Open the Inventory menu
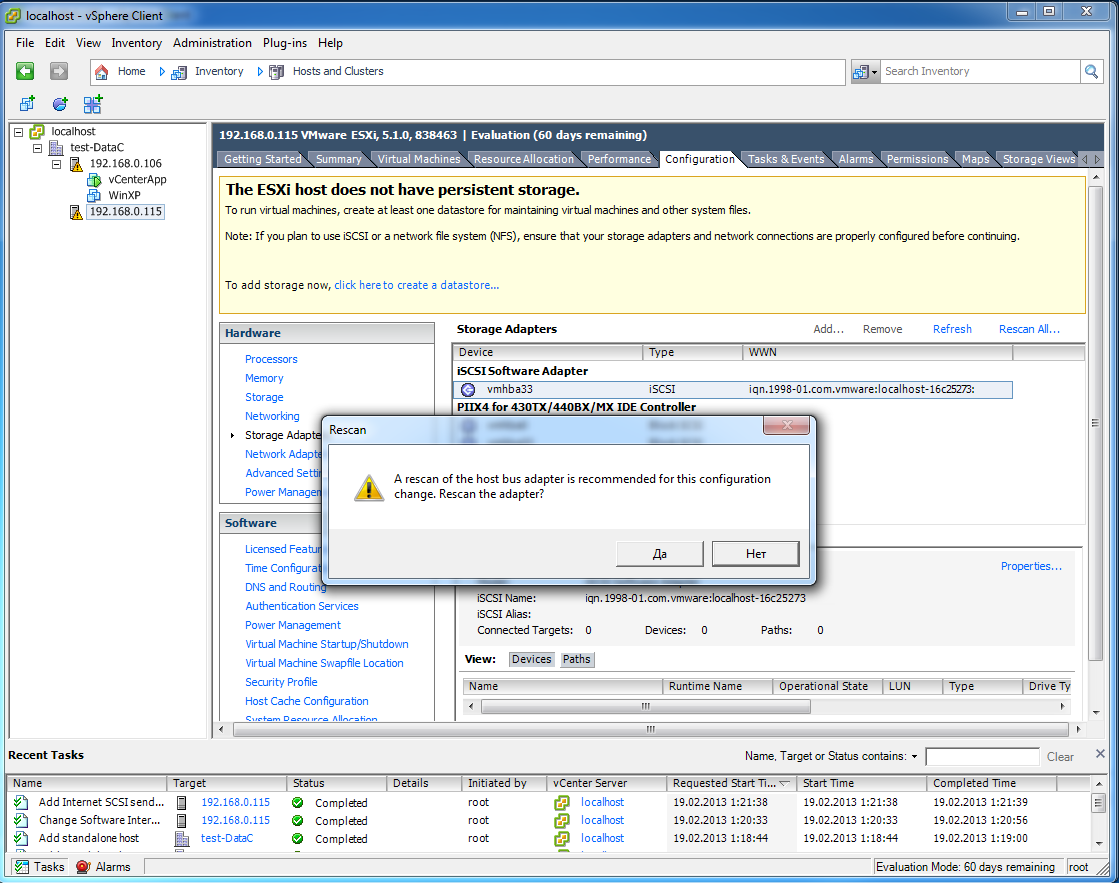 136,43
